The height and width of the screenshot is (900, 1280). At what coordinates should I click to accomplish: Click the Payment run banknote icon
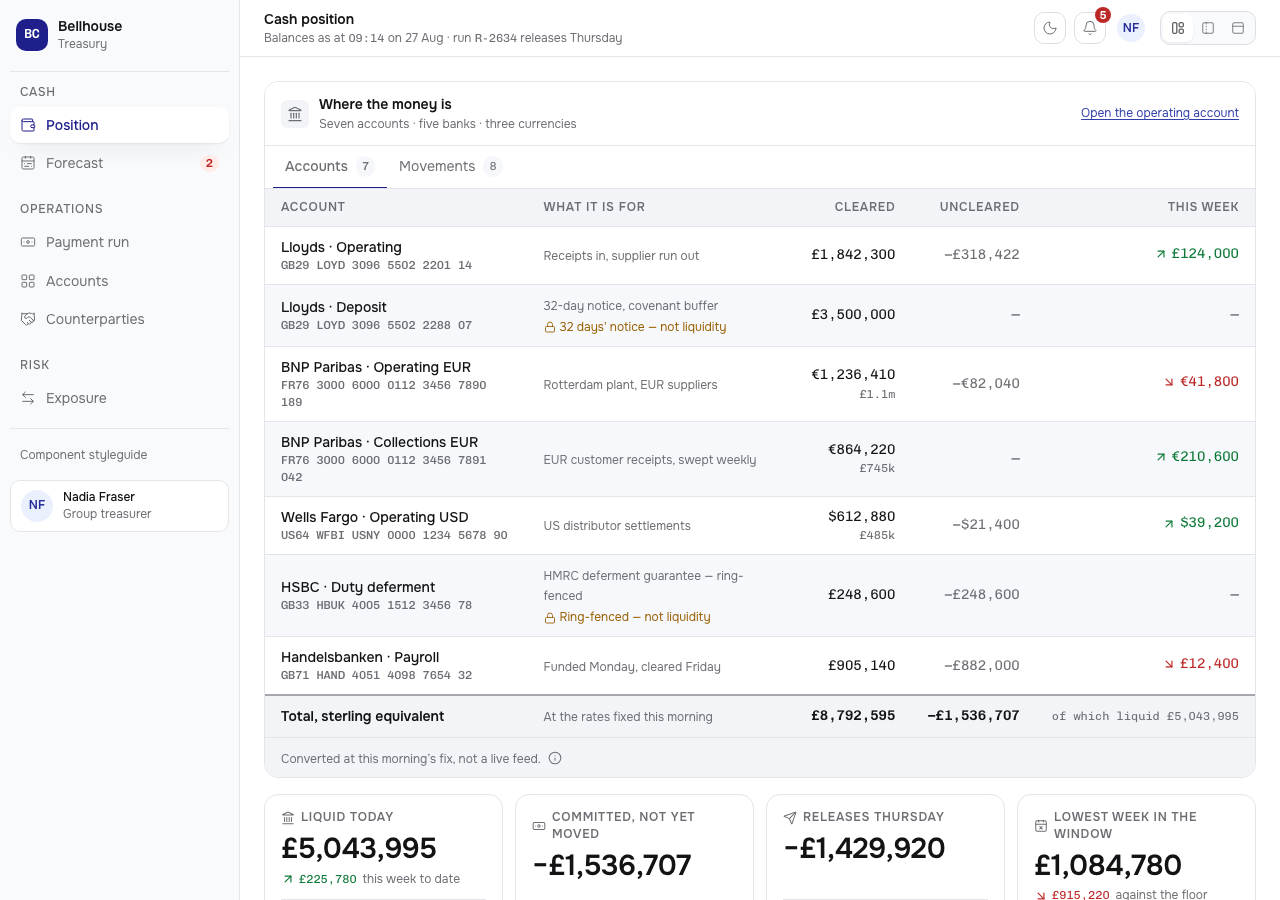[x=28, y=242]
